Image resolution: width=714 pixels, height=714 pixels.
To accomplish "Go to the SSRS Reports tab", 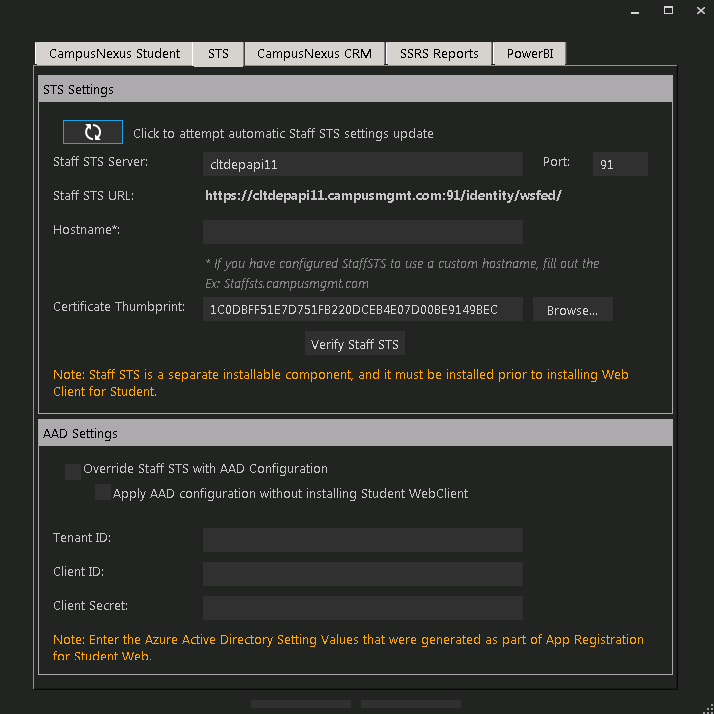I will click(x=439, y=54).
